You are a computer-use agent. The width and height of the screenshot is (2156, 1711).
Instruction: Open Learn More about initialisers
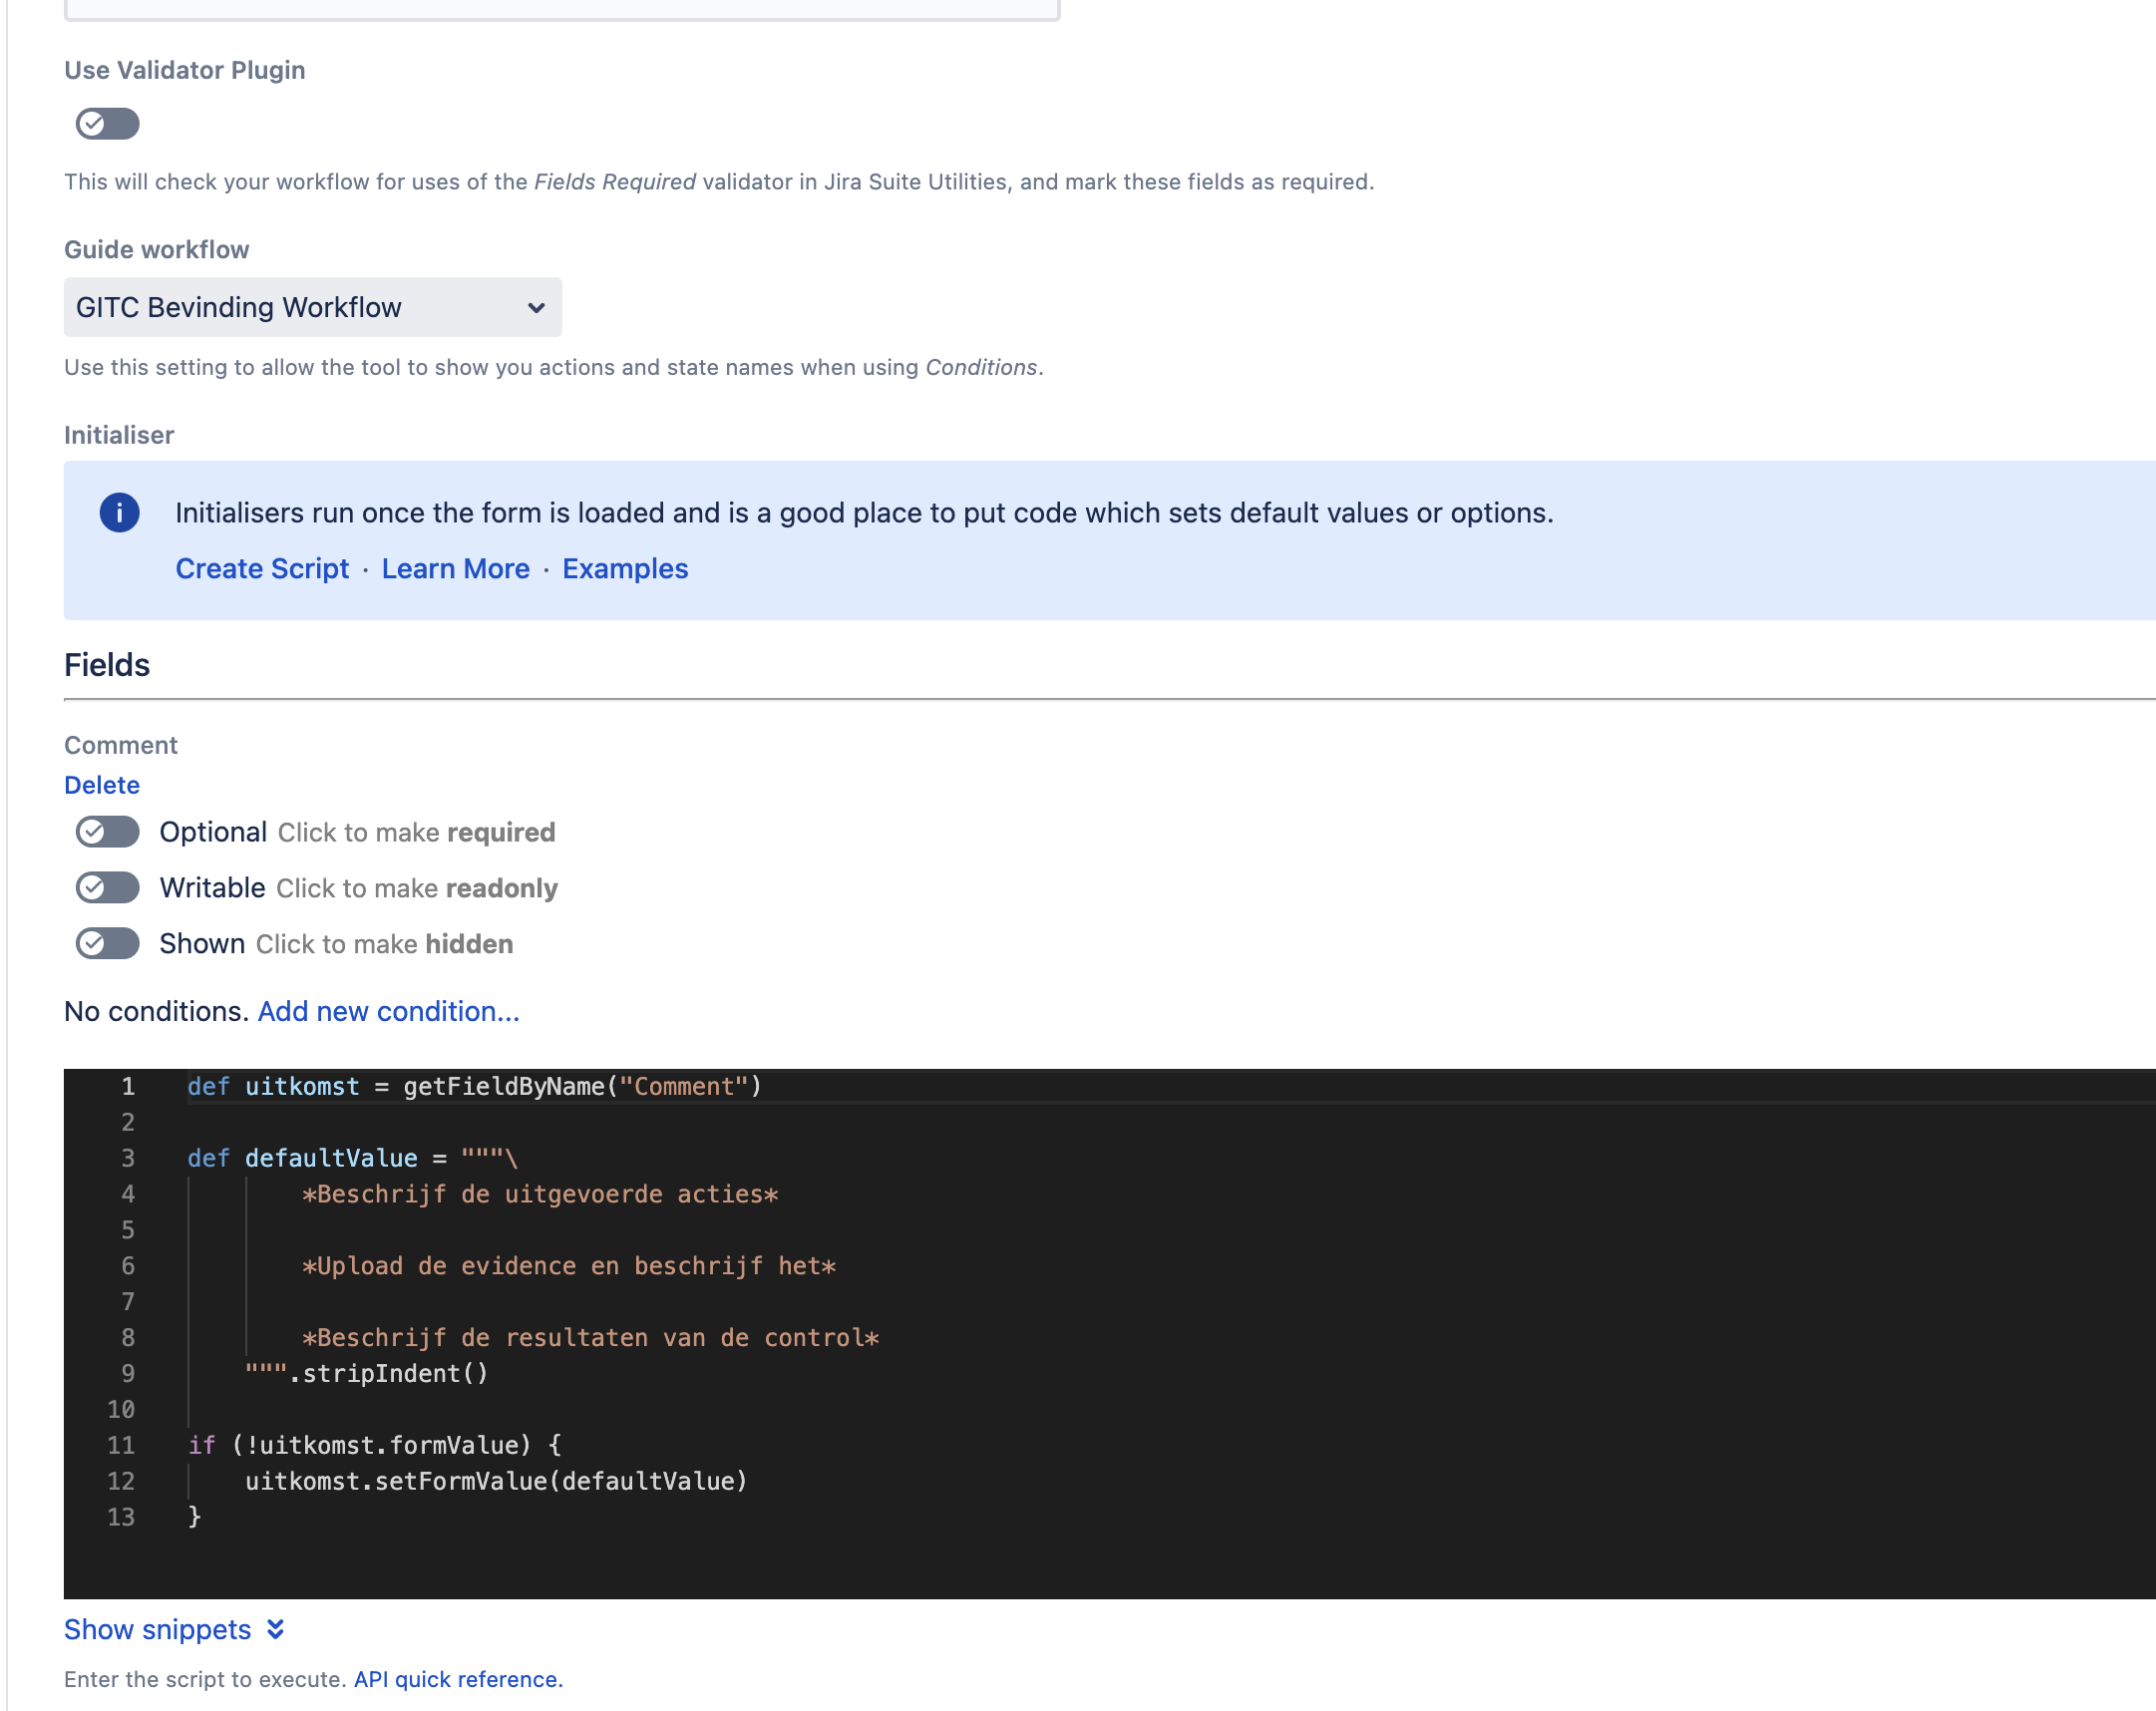(x=456, y=568)
